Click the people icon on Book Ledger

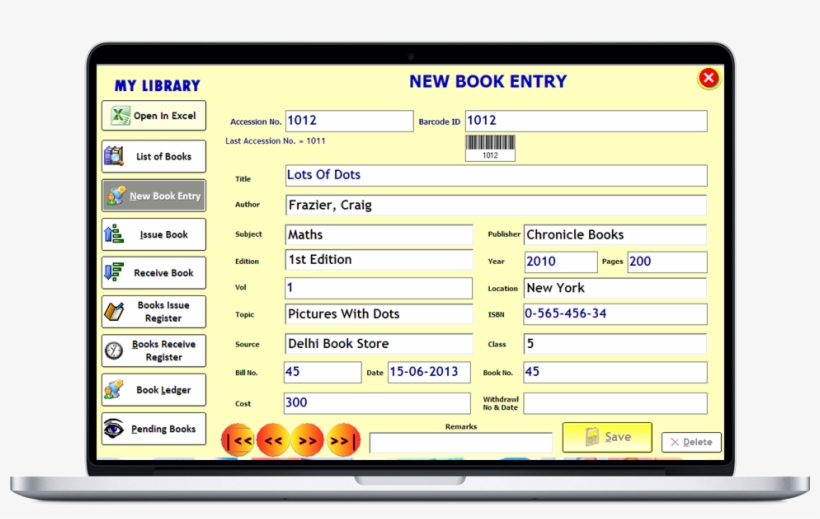point(113,390)
